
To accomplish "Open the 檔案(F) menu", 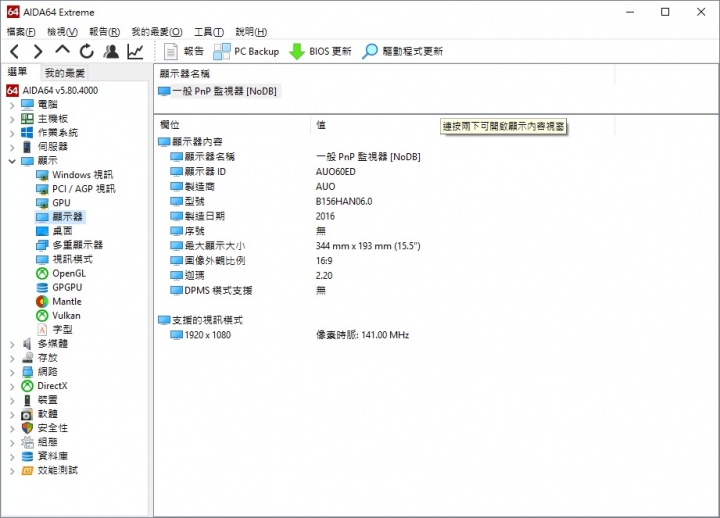I will (x=21, y=32).
